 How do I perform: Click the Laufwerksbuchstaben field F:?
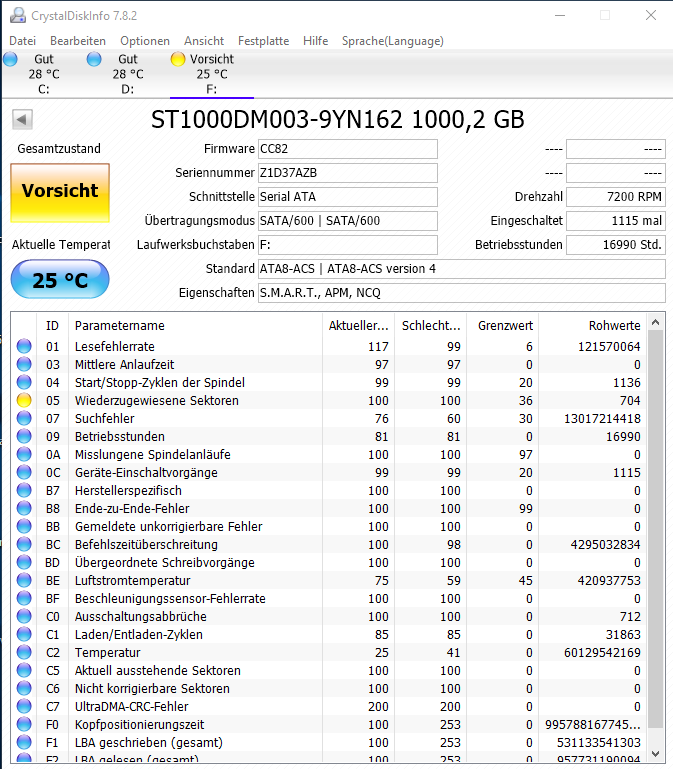[x=348, y=245]
